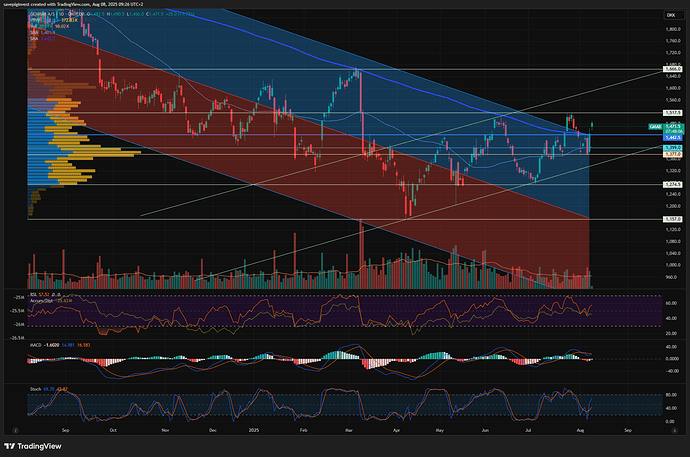This screenshot has width=690, height=457.
Task: Click the 1,274.5 horizontal line price label
Action: tap(672, 184)
